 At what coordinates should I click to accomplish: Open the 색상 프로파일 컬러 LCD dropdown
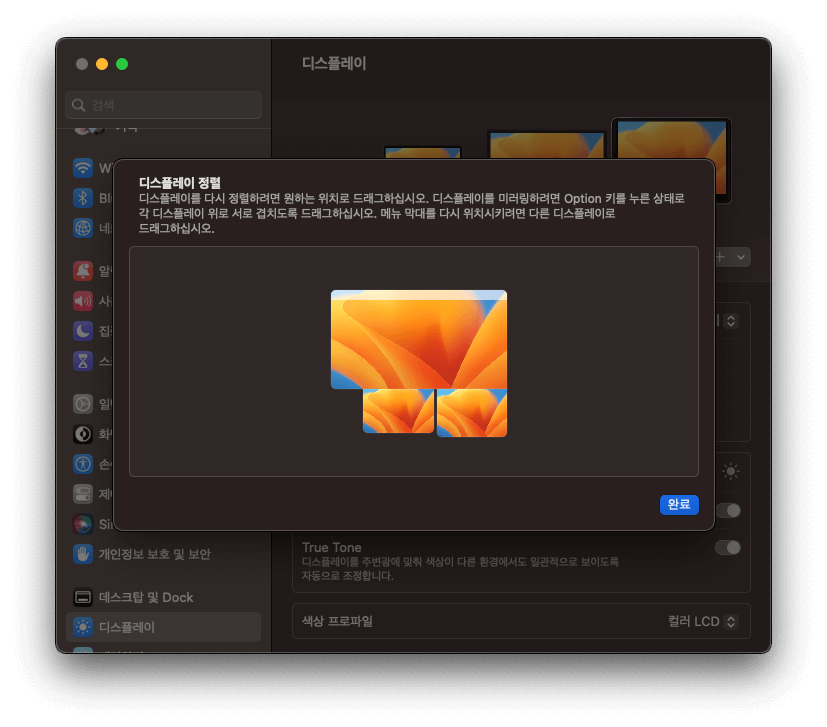(x=703, y=621)
